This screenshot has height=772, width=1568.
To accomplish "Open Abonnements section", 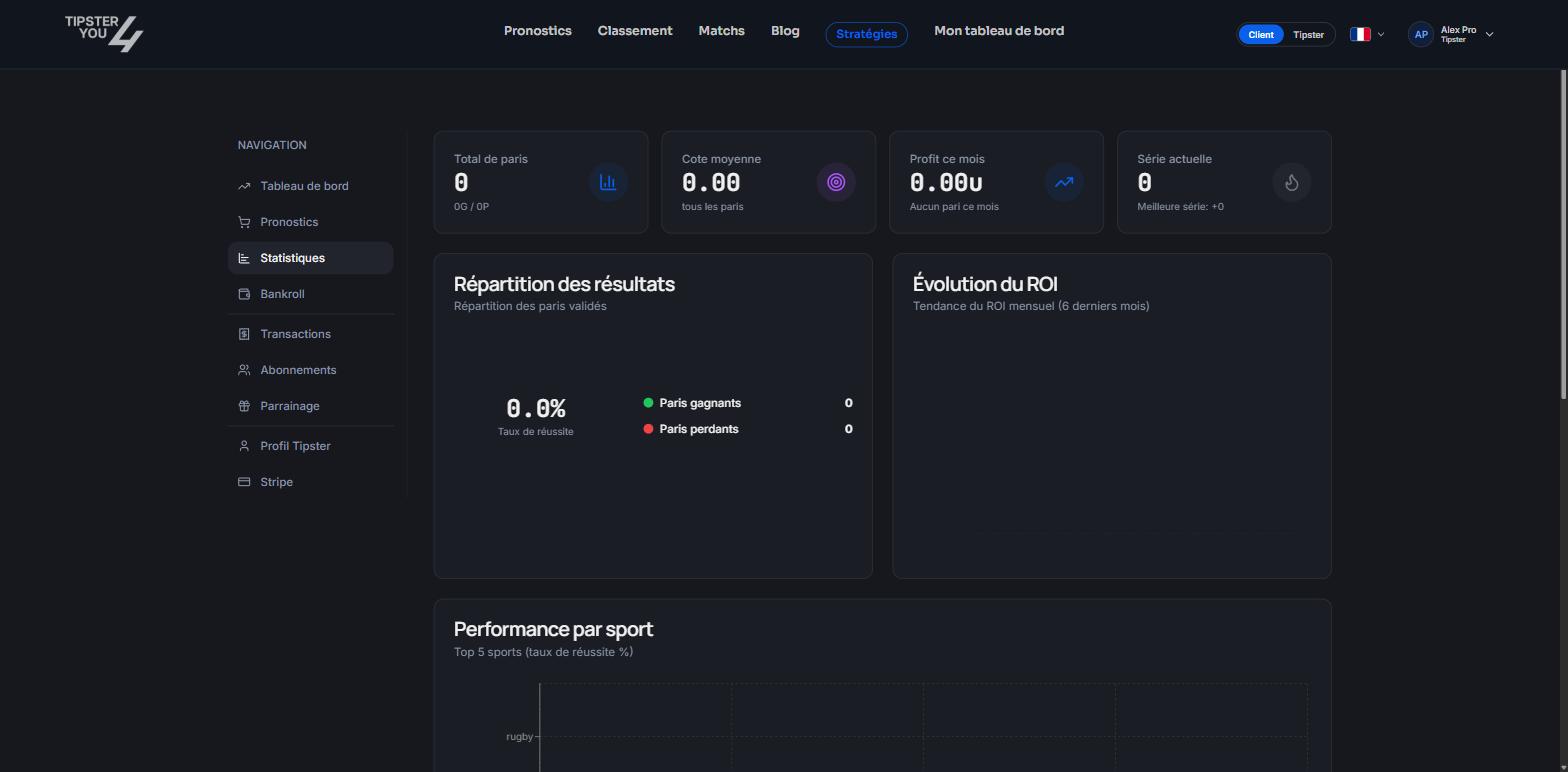I will coord(310,370).
